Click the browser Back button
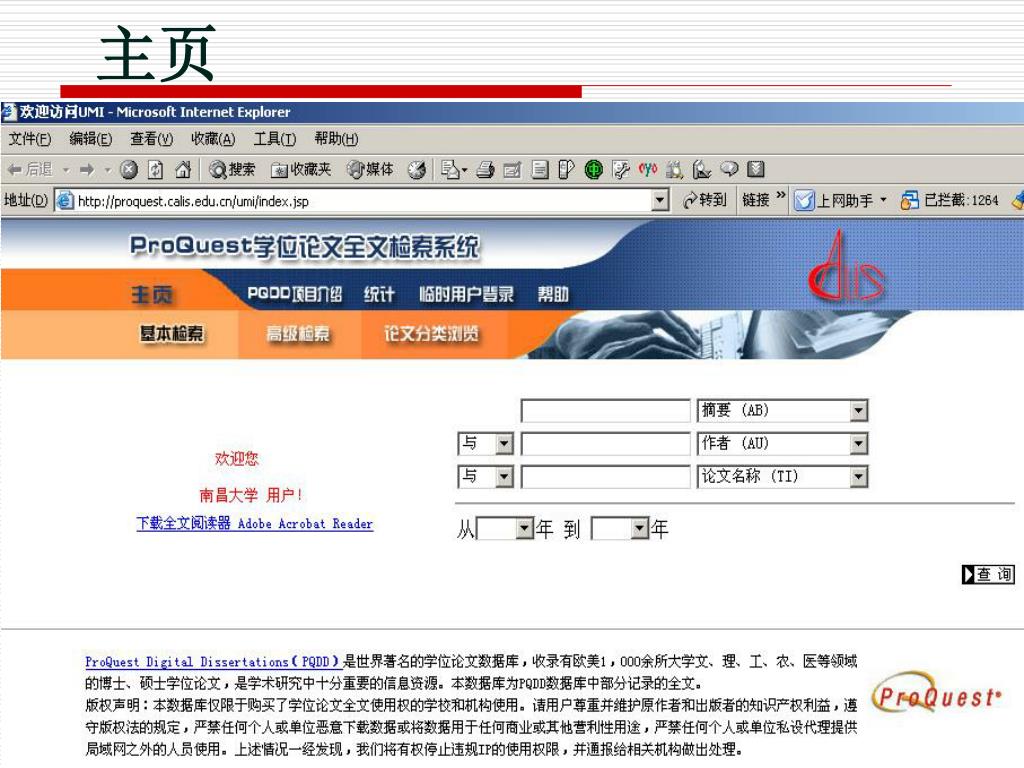Screen dimensions: 1024x768 pyautogui.click(x=29, y=170)
